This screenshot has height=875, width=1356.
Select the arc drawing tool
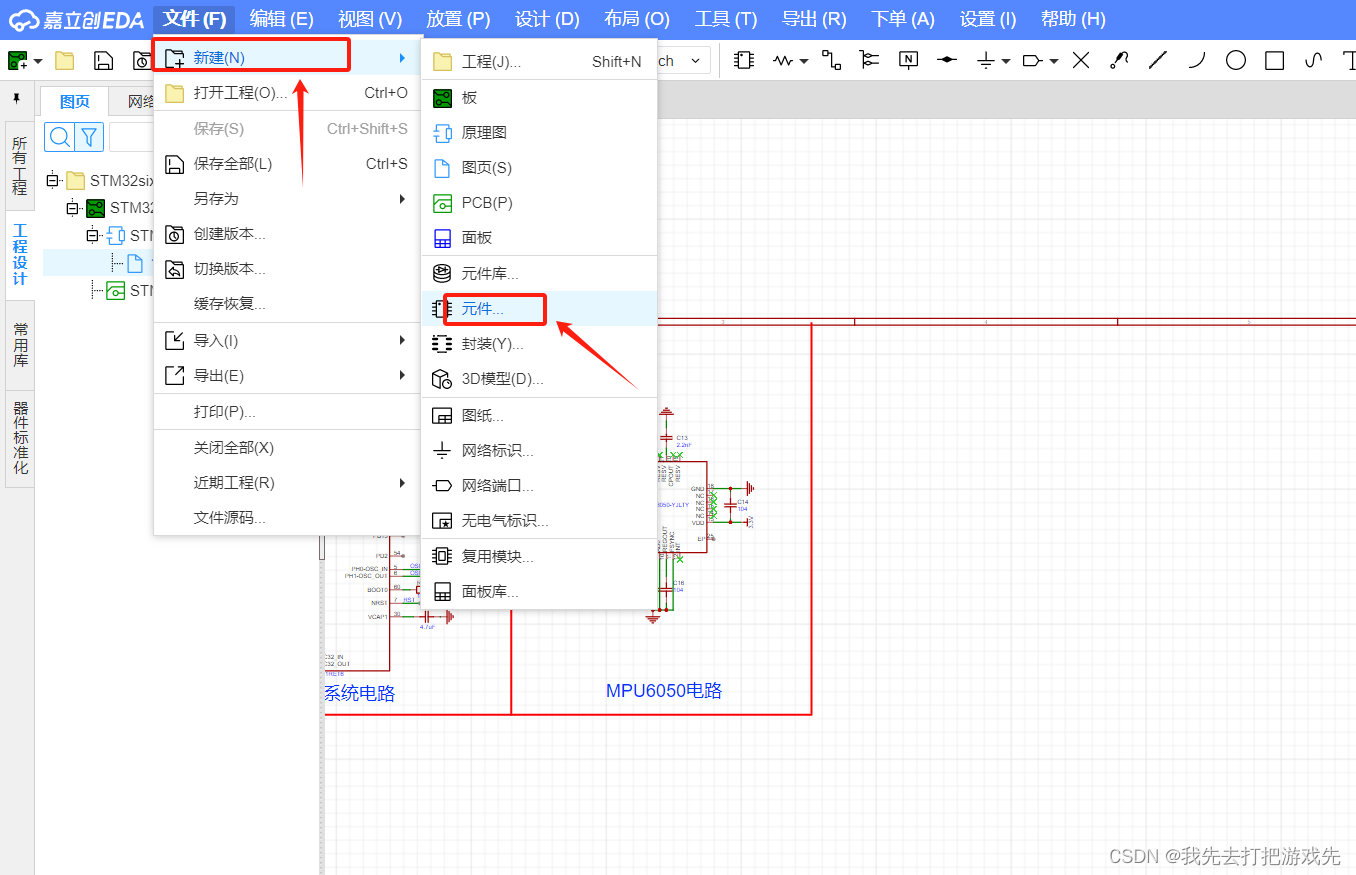tap(1196, 60)
